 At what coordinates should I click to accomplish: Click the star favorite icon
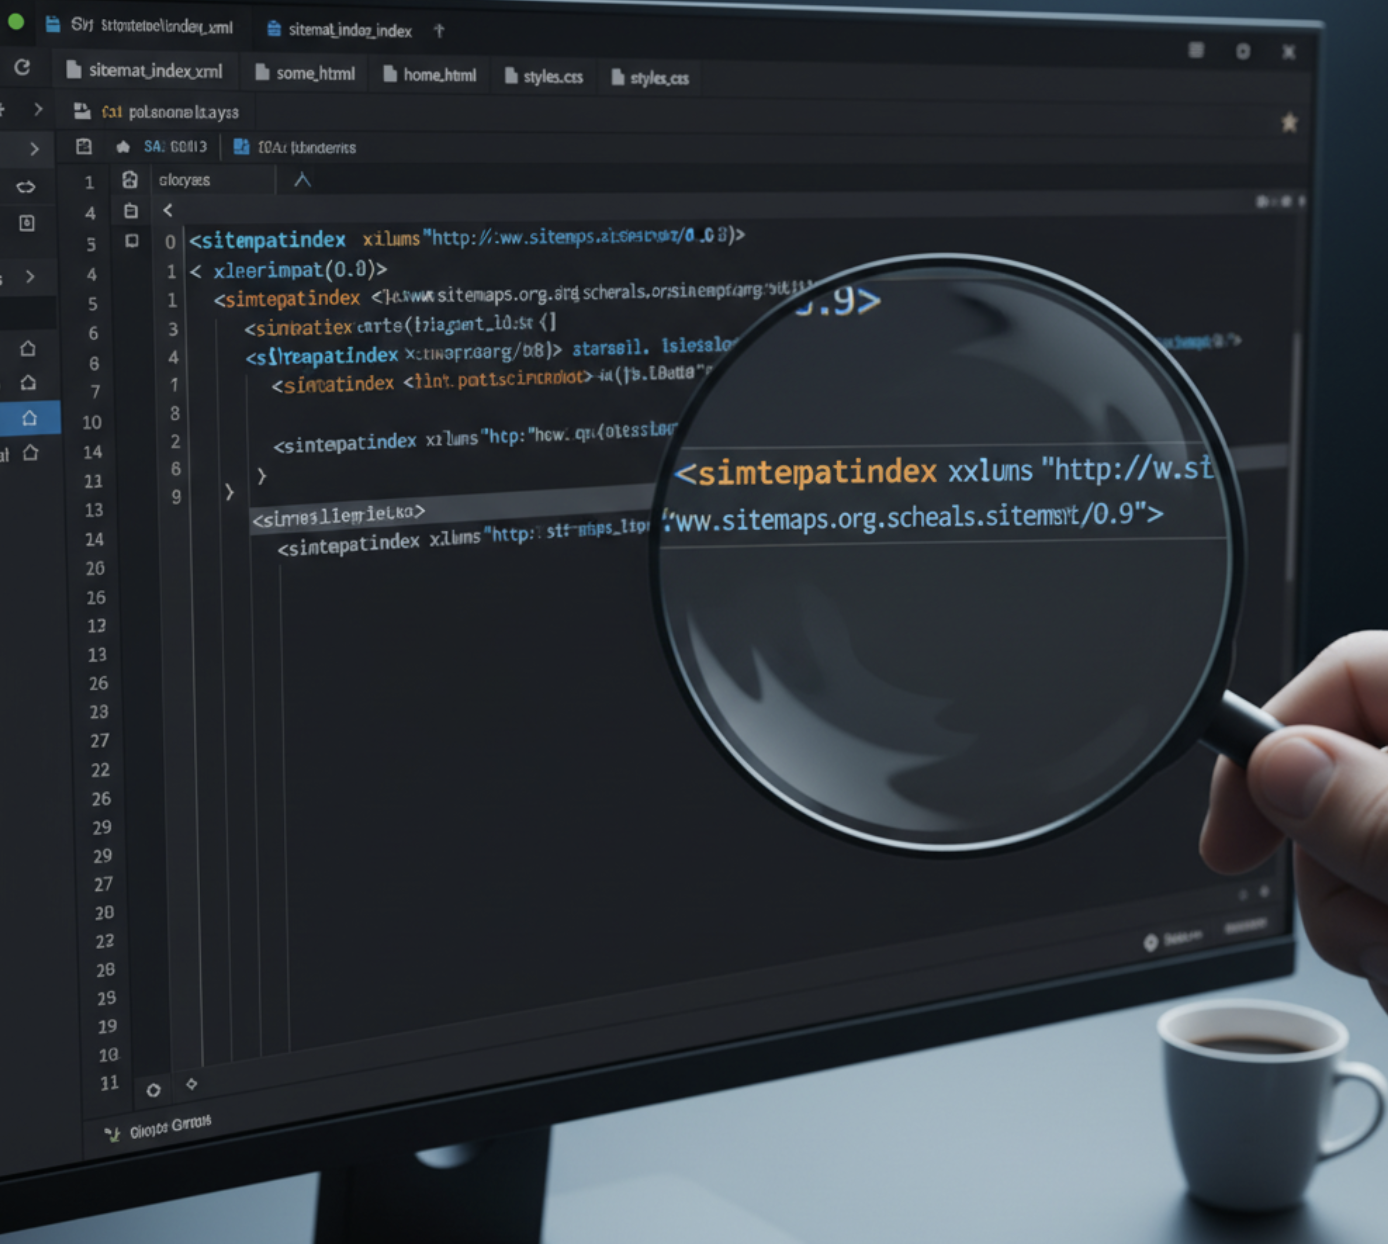click(x=1290, y=122)
